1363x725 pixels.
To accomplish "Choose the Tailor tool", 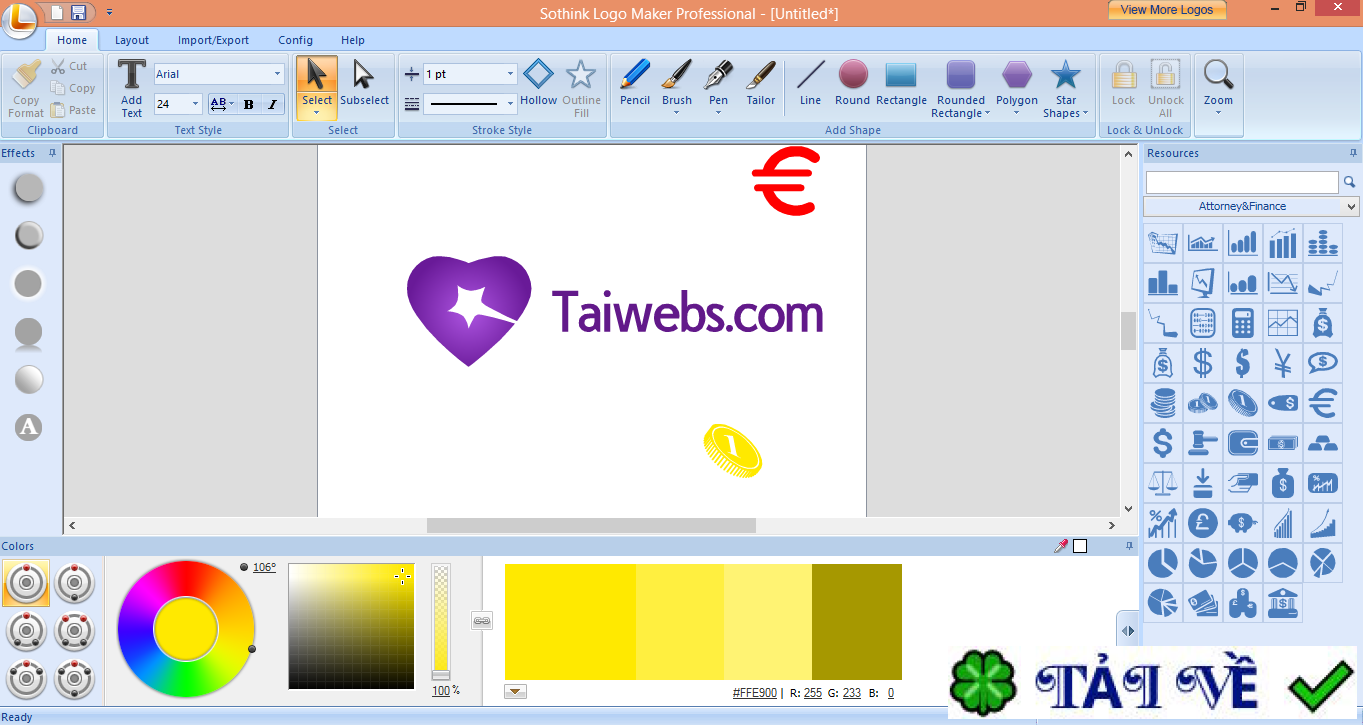I will coord(761,82).
